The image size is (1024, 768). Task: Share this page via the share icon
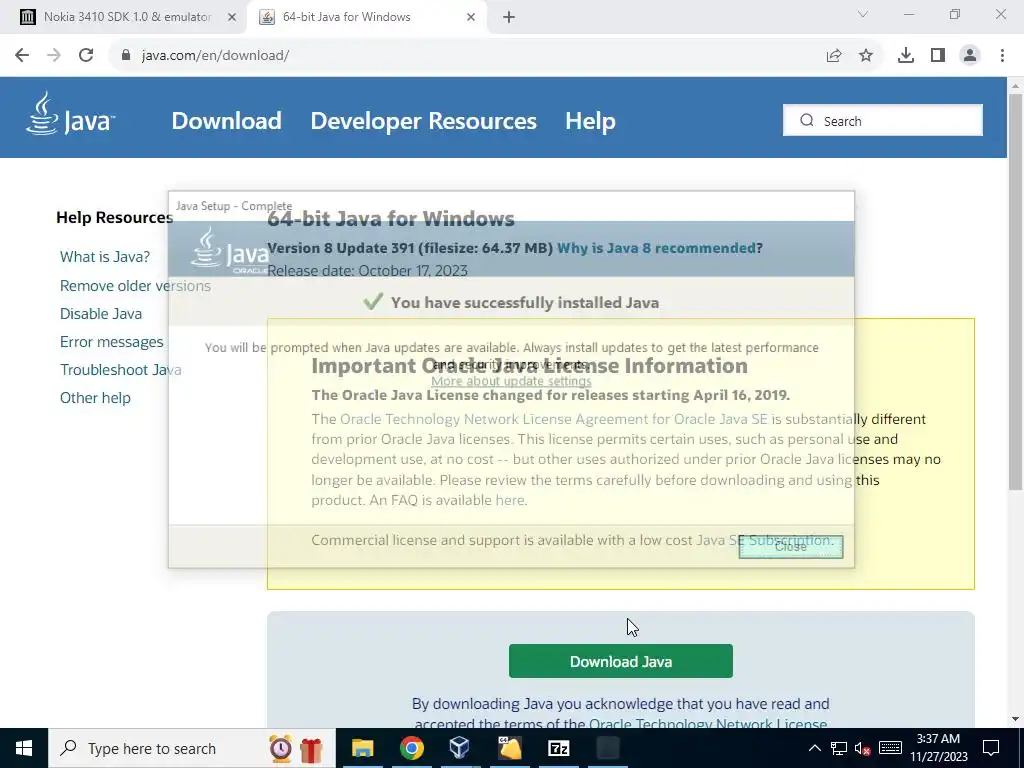(x=834, y=56)
